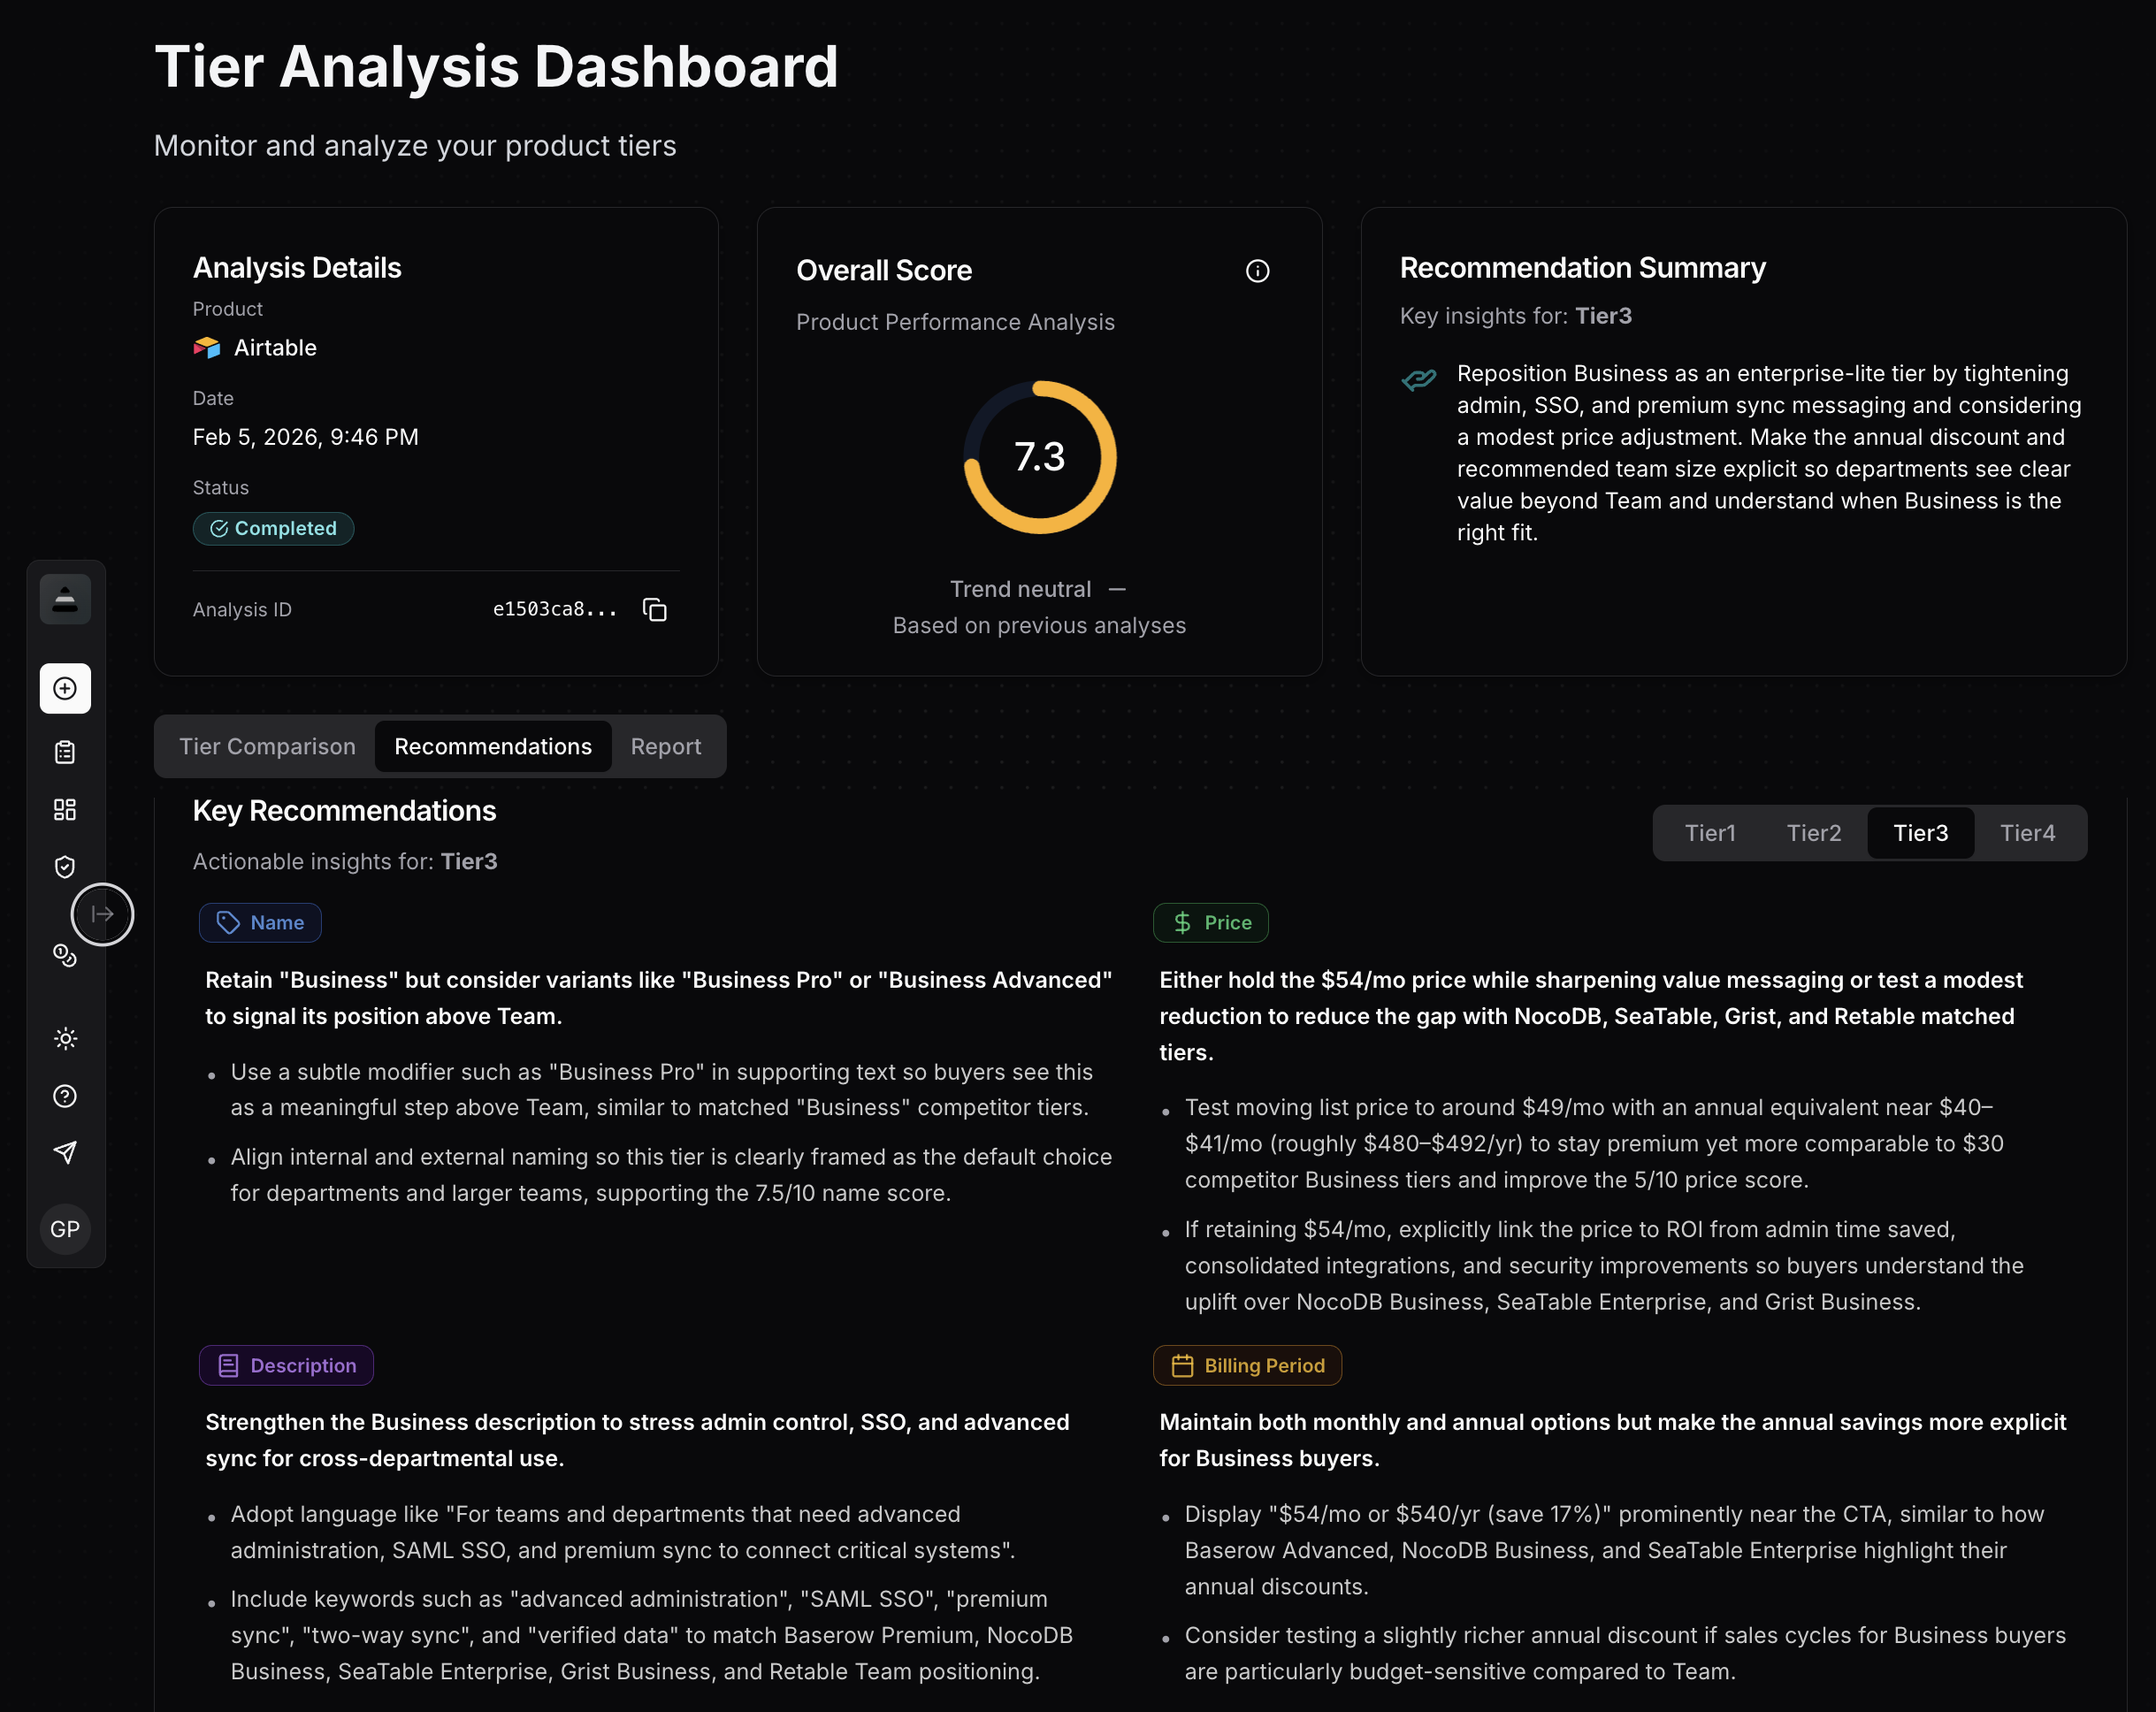2156x1712 pixels.
Task: Open the GP profile avatar
Action: (x=65, y=1229)
